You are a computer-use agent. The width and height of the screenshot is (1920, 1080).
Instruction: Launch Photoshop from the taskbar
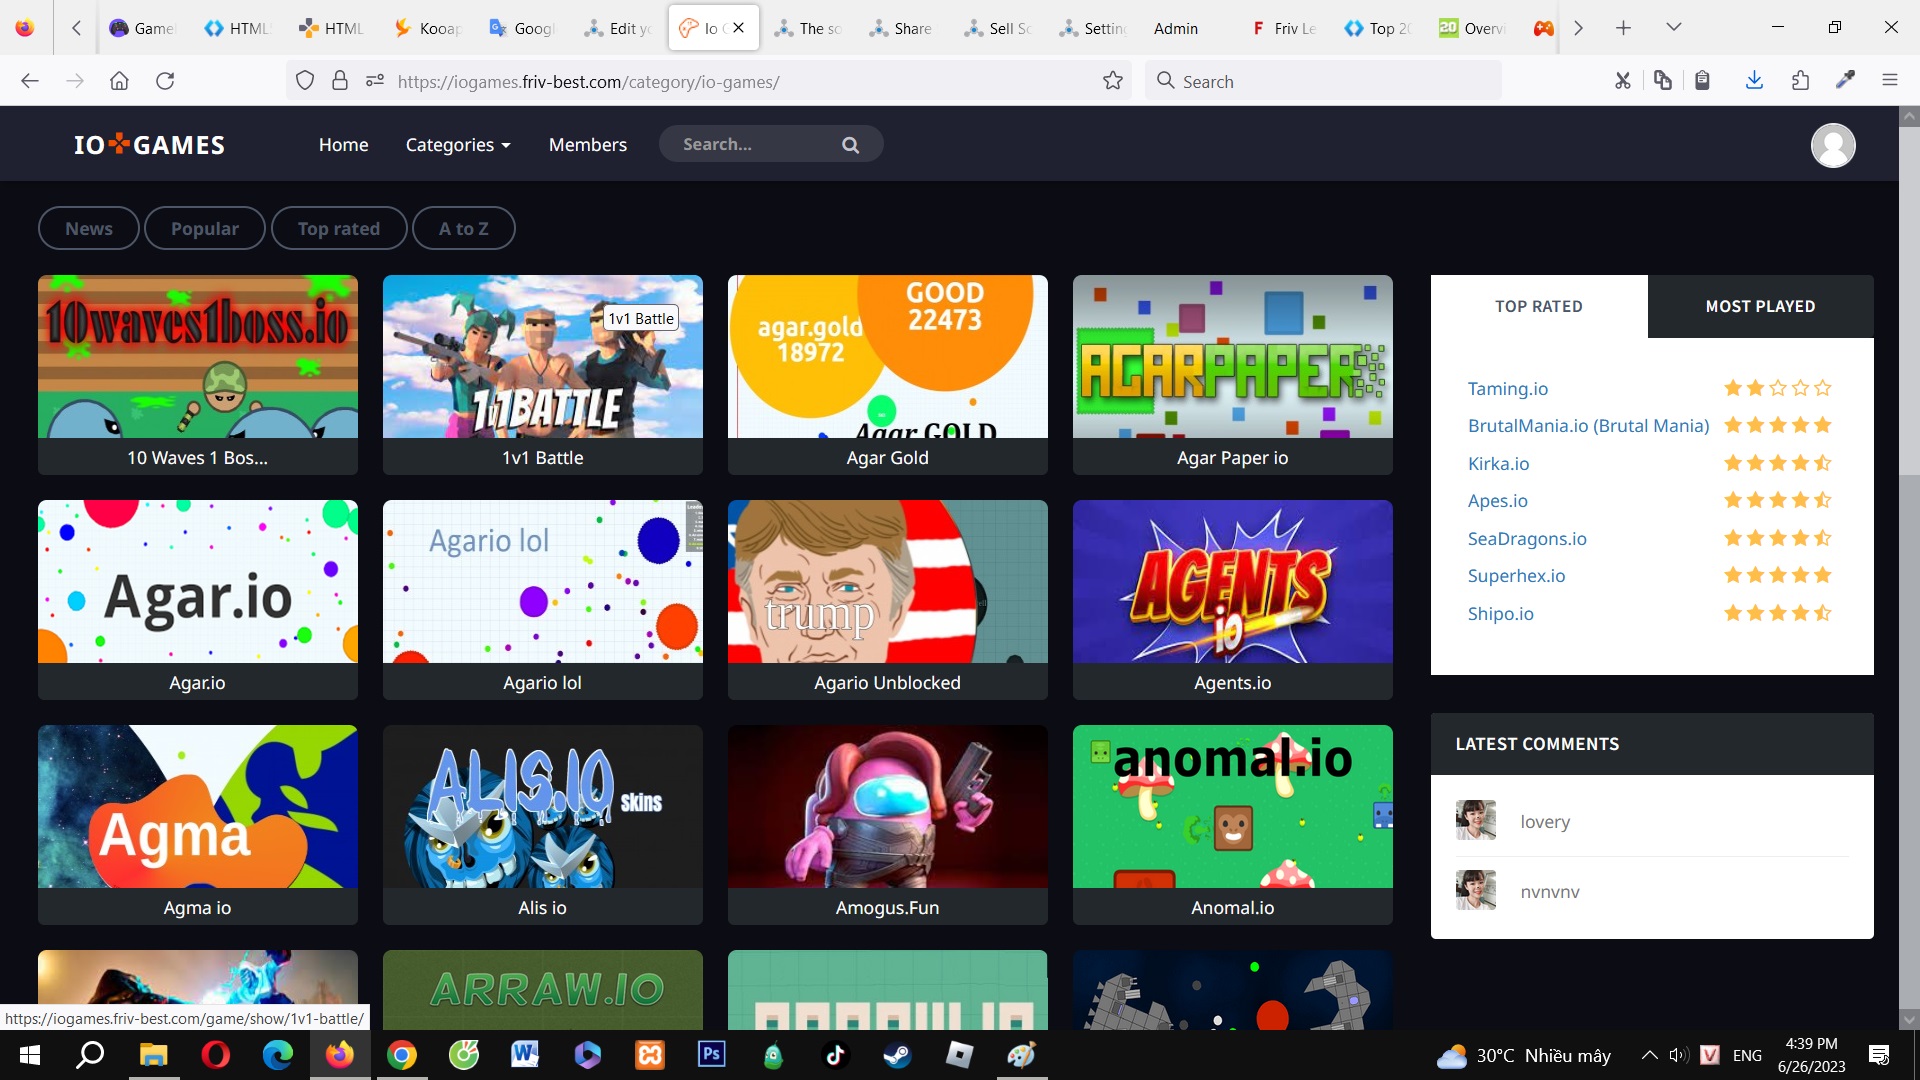click(x=711, y=1055)
